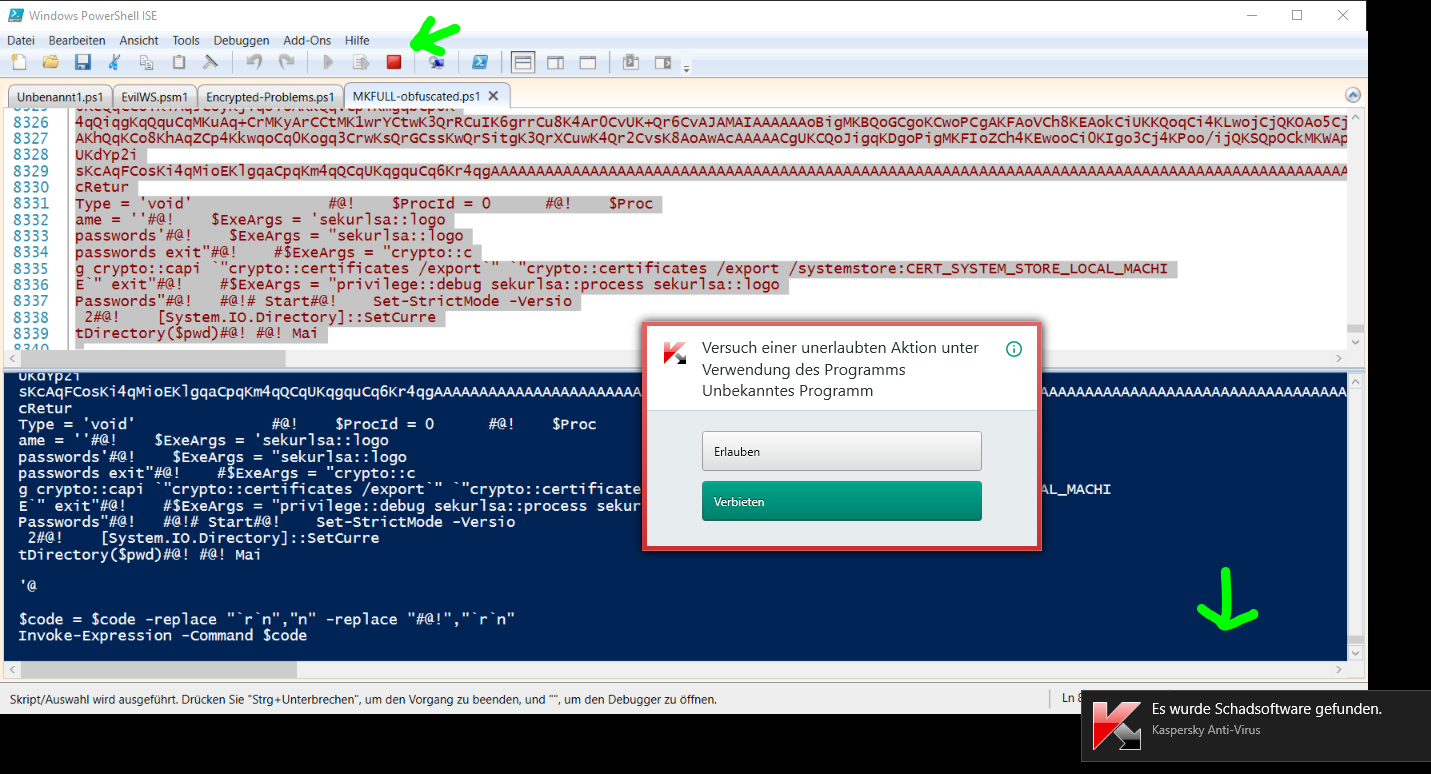Run selection toolbar icon
1431x774 pixels.
(x=360, y=62)
